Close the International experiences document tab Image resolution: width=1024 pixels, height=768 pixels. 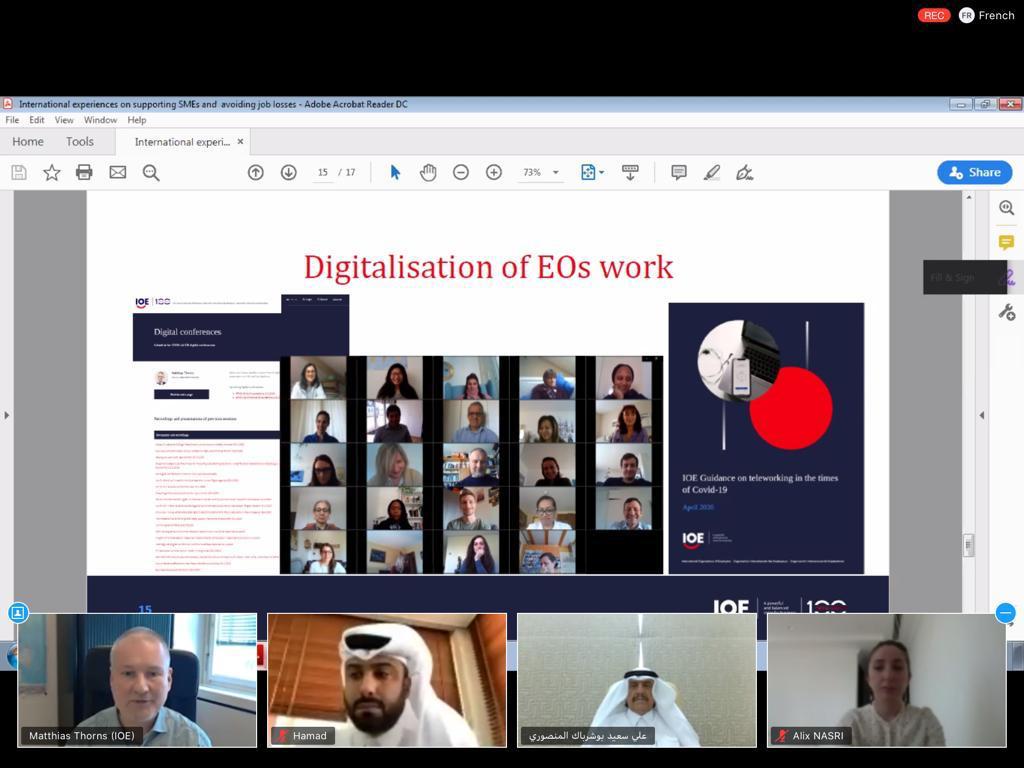pos(240,142)
